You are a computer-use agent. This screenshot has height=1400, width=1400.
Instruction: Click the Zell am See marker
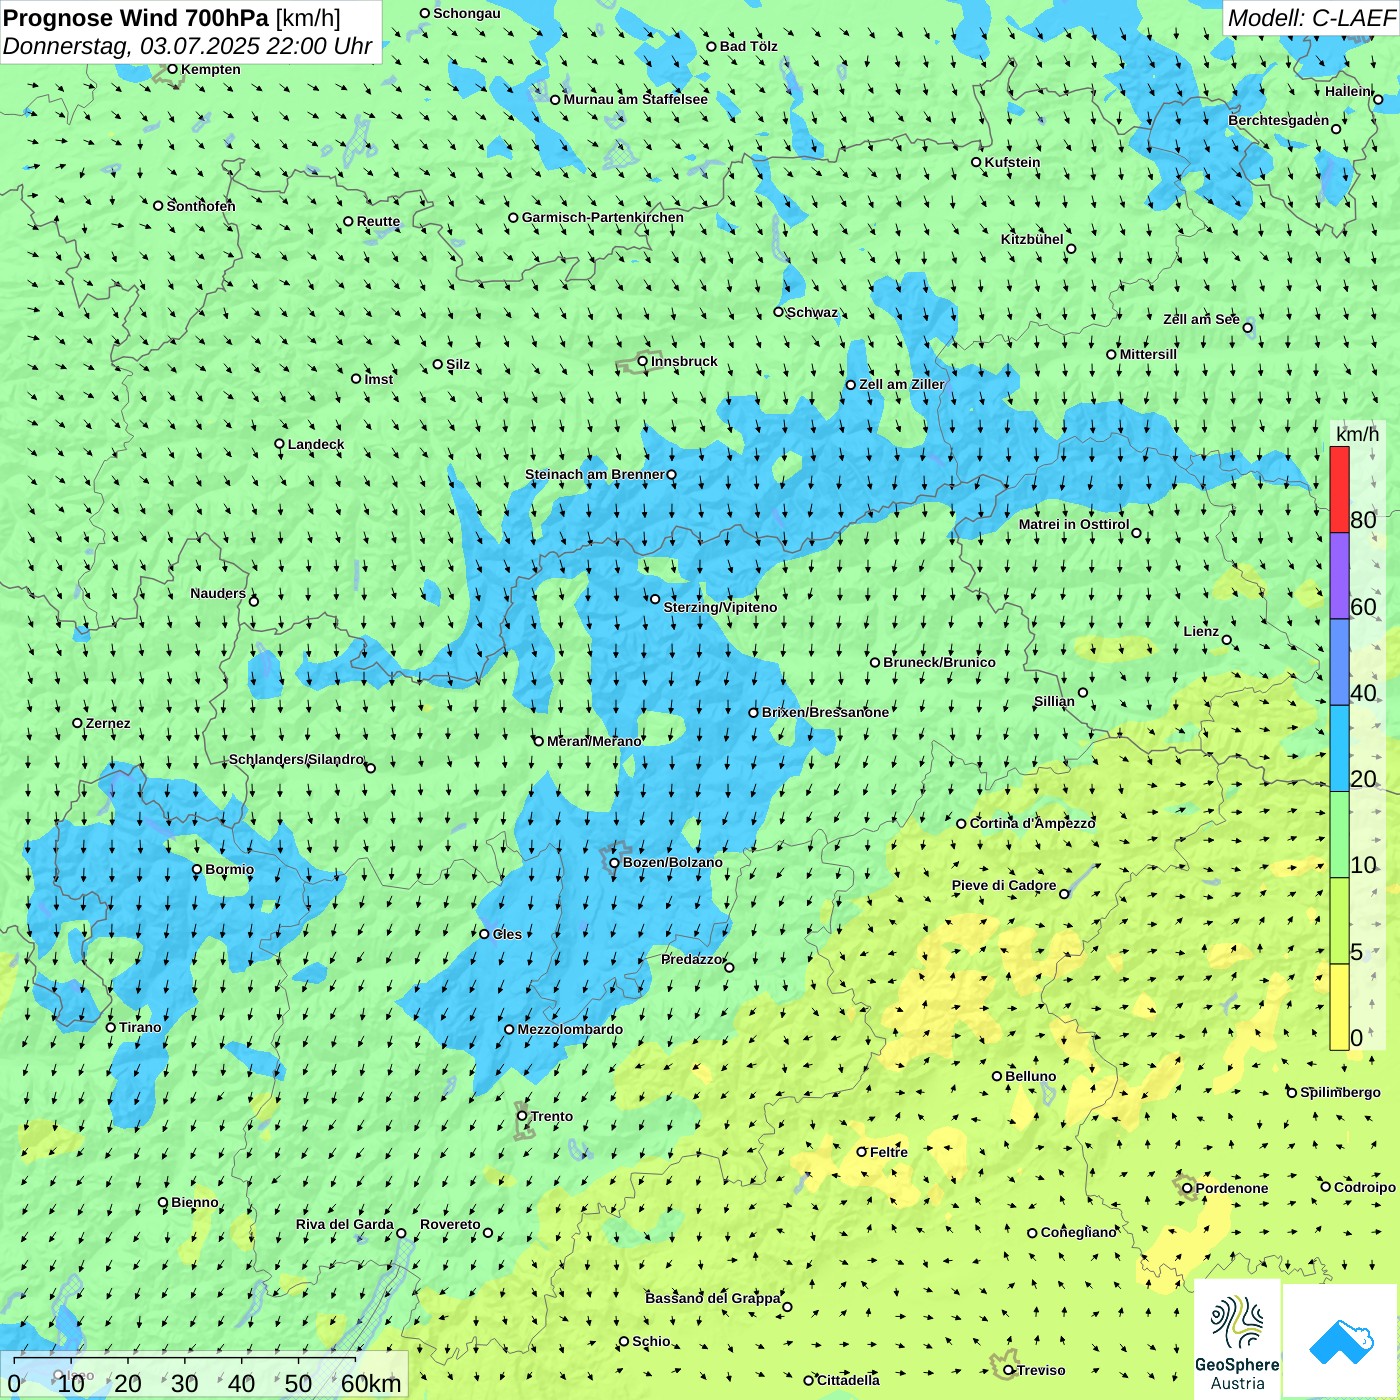[1247, 328]
